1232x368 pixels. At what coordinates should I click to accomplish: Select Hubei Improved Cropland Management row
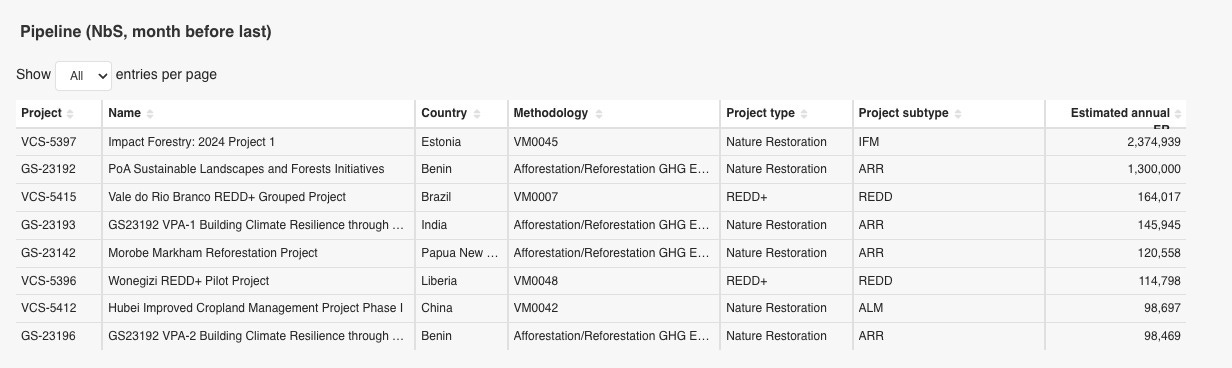601,308
